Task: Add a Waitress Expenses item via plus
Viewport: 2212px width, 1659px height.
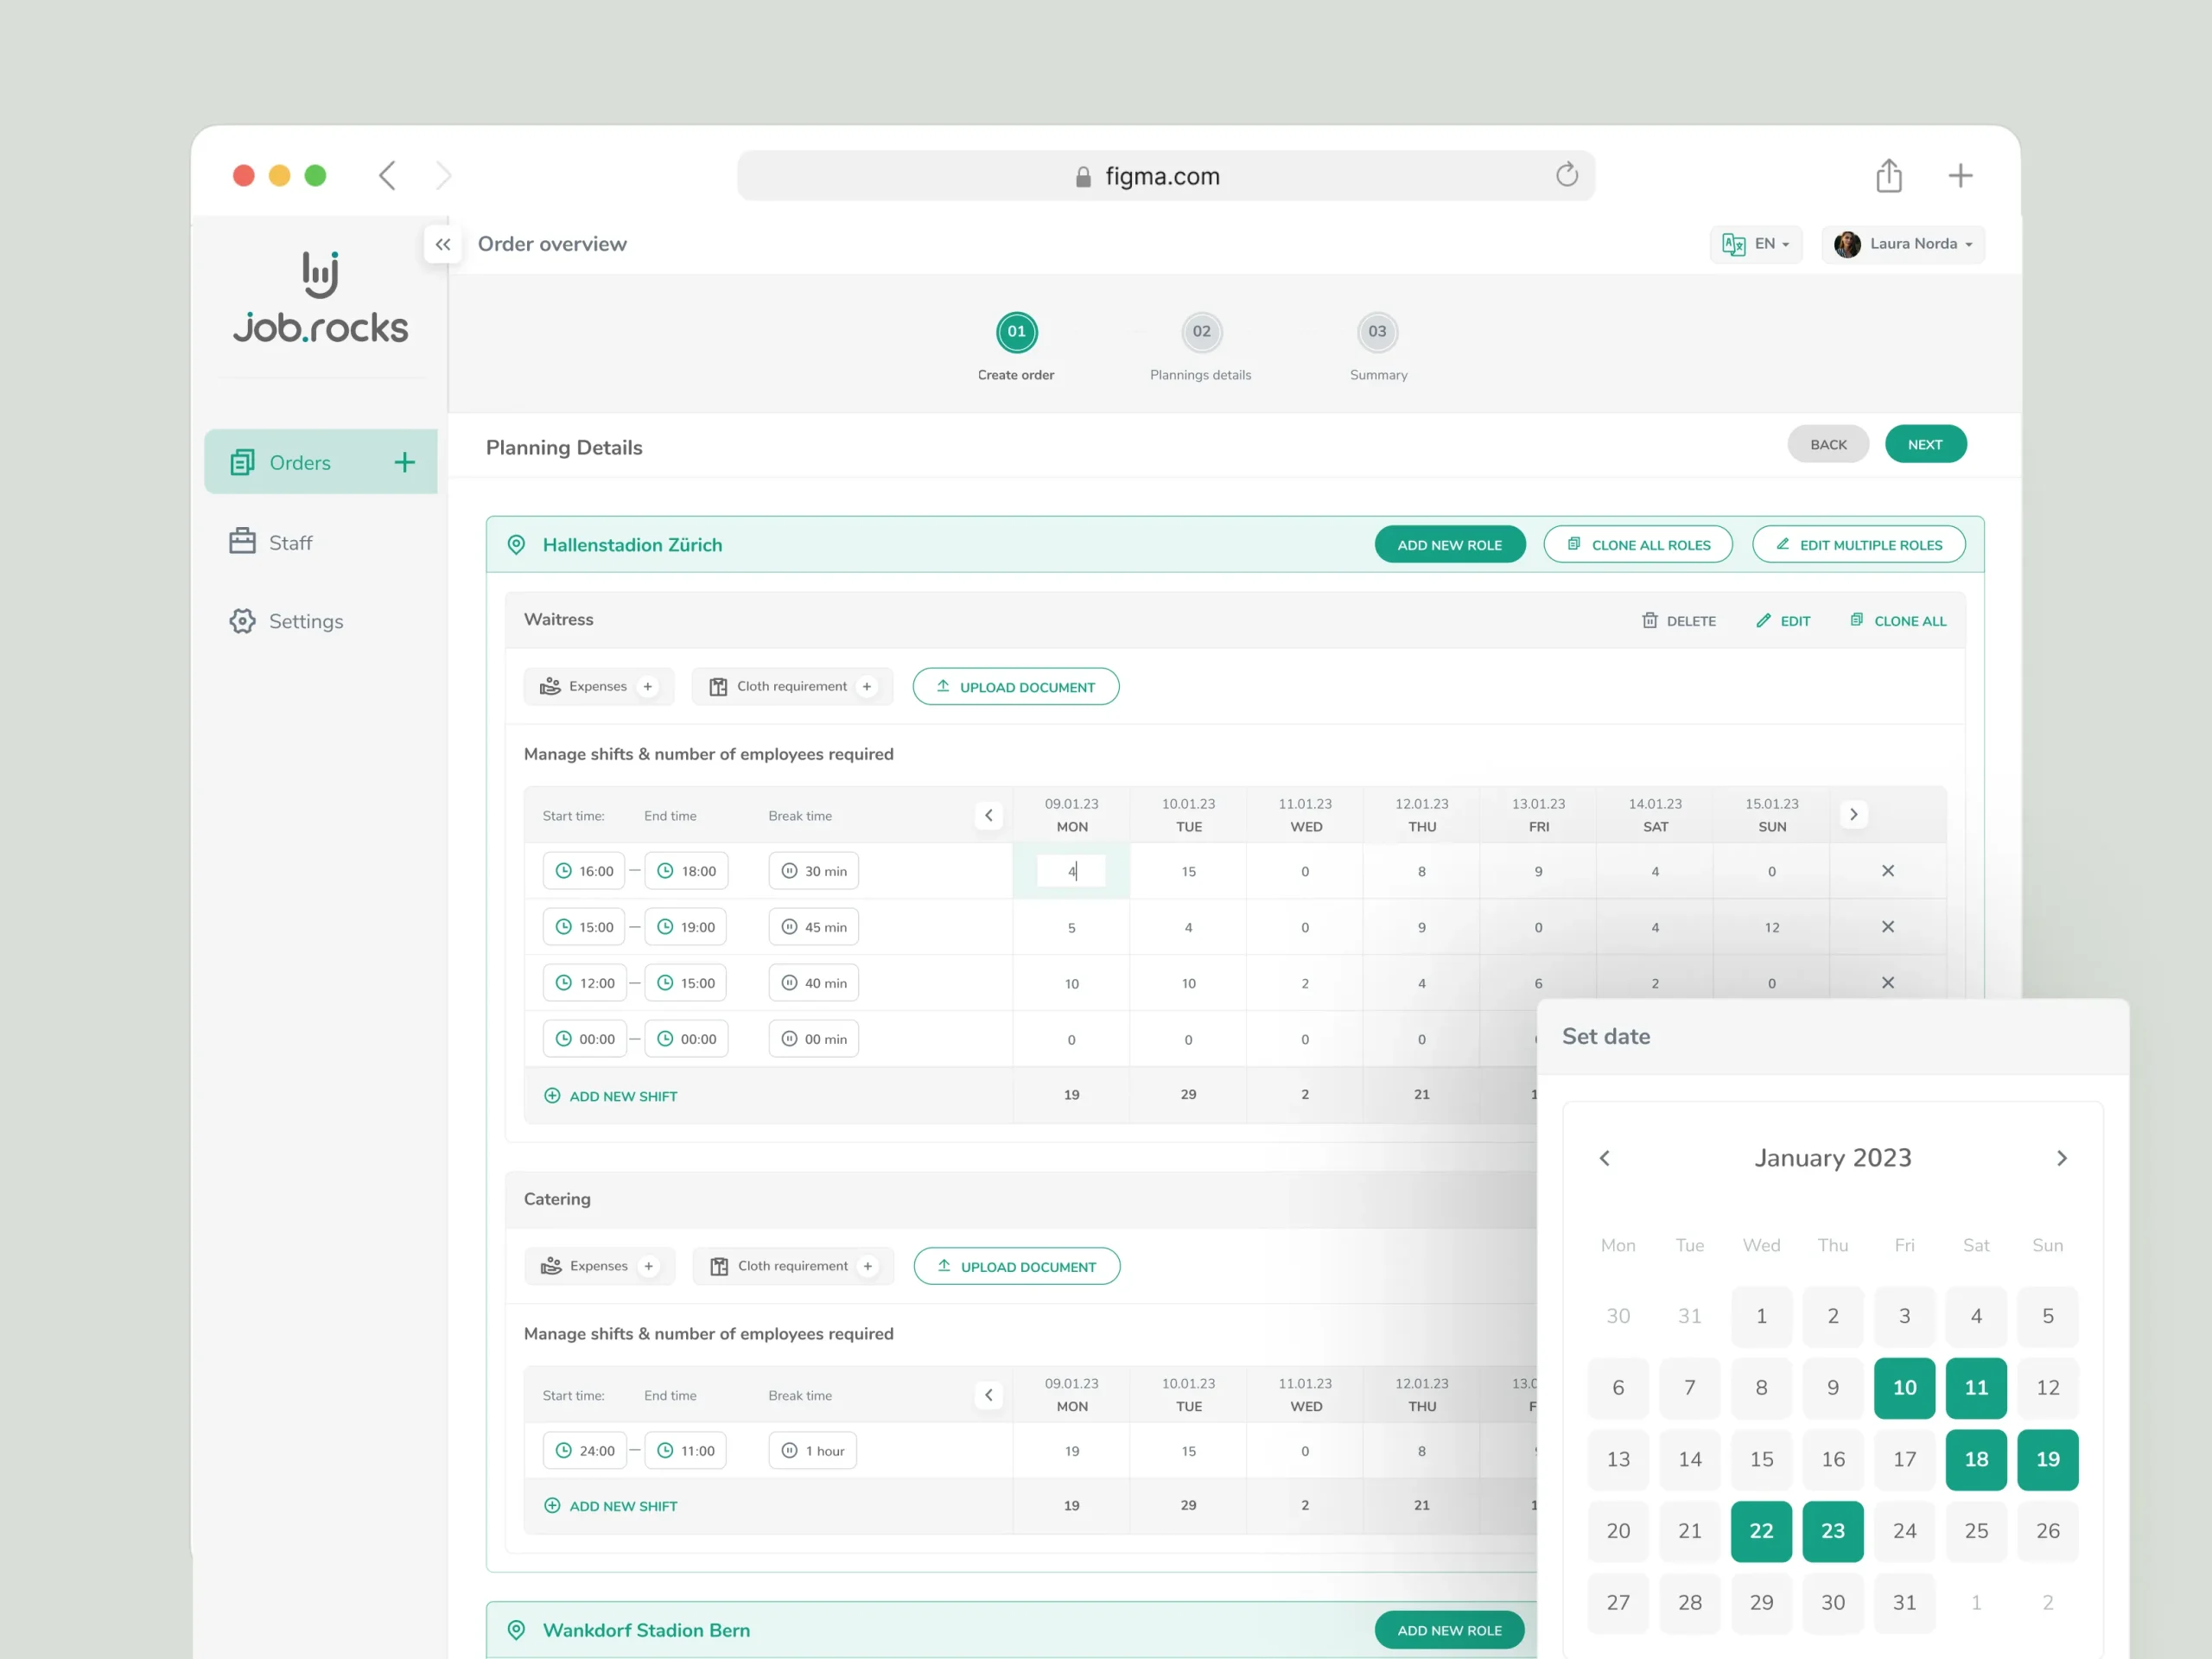Action: [648, 686]
